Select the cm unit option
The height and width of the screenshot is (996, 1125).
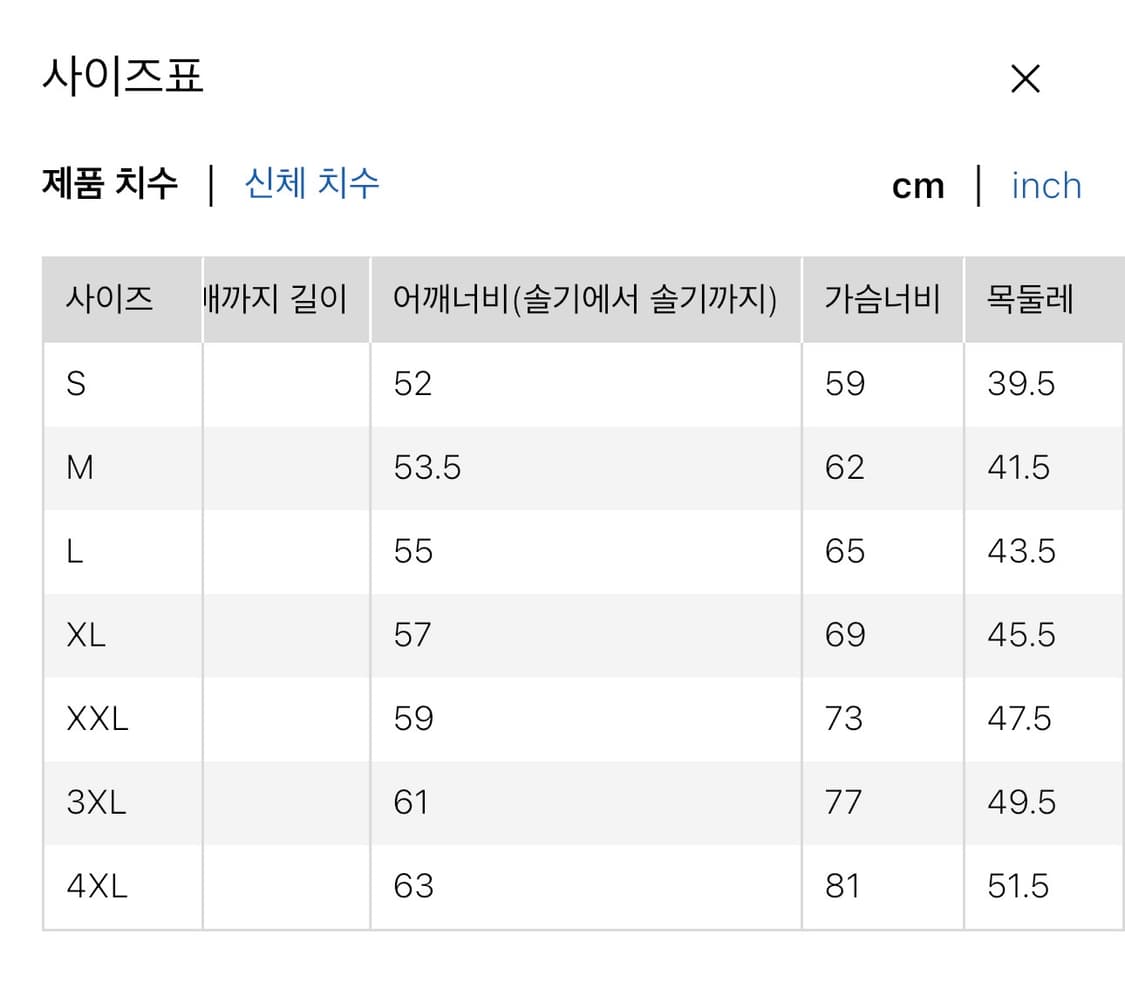917,185
